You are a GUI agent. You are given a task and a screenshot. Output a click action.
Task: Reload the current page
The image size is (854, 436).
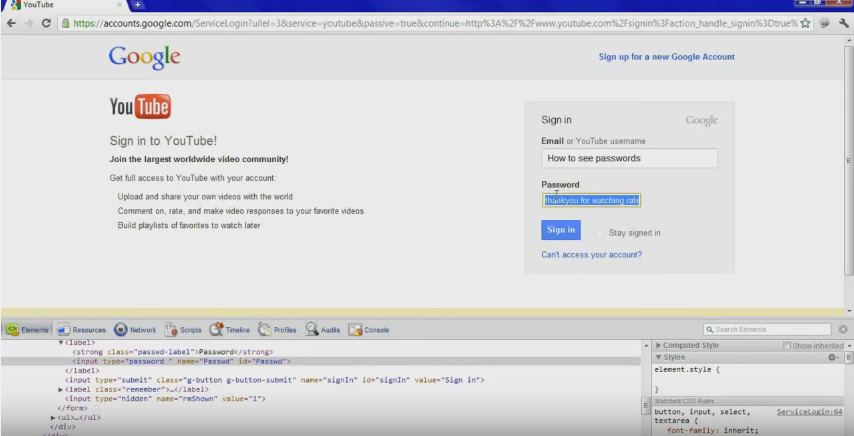pyautogui.click(x=46, y=23)
